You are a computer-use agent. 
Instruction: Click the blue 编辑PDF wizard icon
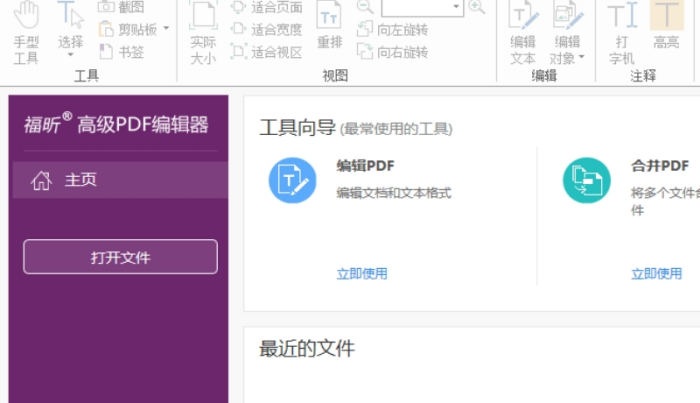[x=292, y=180]
